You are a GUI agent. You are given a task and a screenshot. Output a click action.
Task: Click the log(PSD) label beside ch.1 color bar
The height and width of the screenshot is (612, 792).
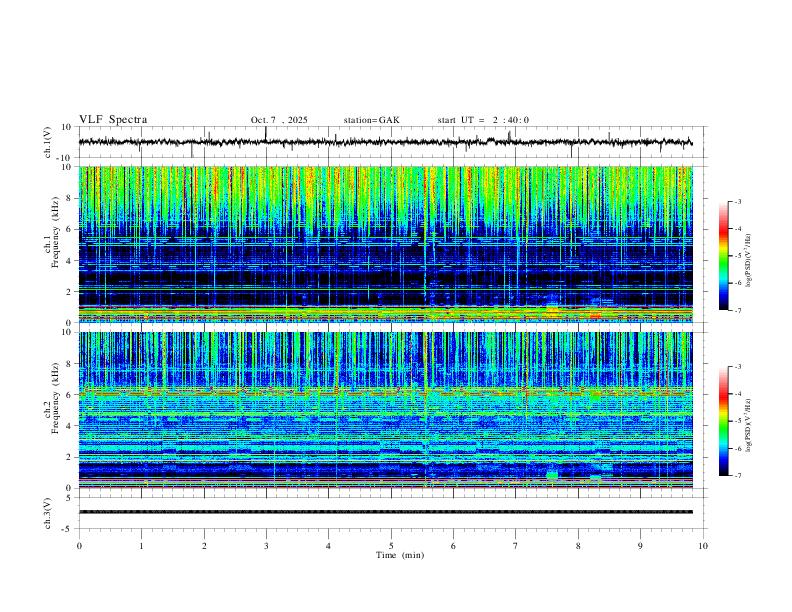click(x=749, y=260)
